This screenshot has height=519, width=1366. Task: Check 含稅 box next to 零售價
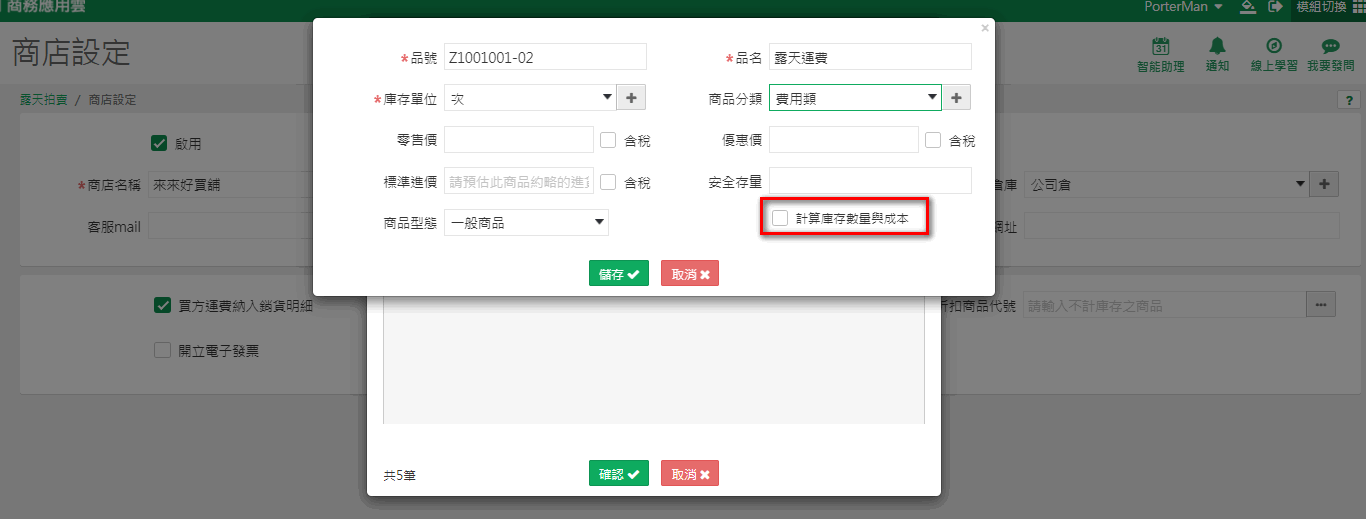pos(608,140)
